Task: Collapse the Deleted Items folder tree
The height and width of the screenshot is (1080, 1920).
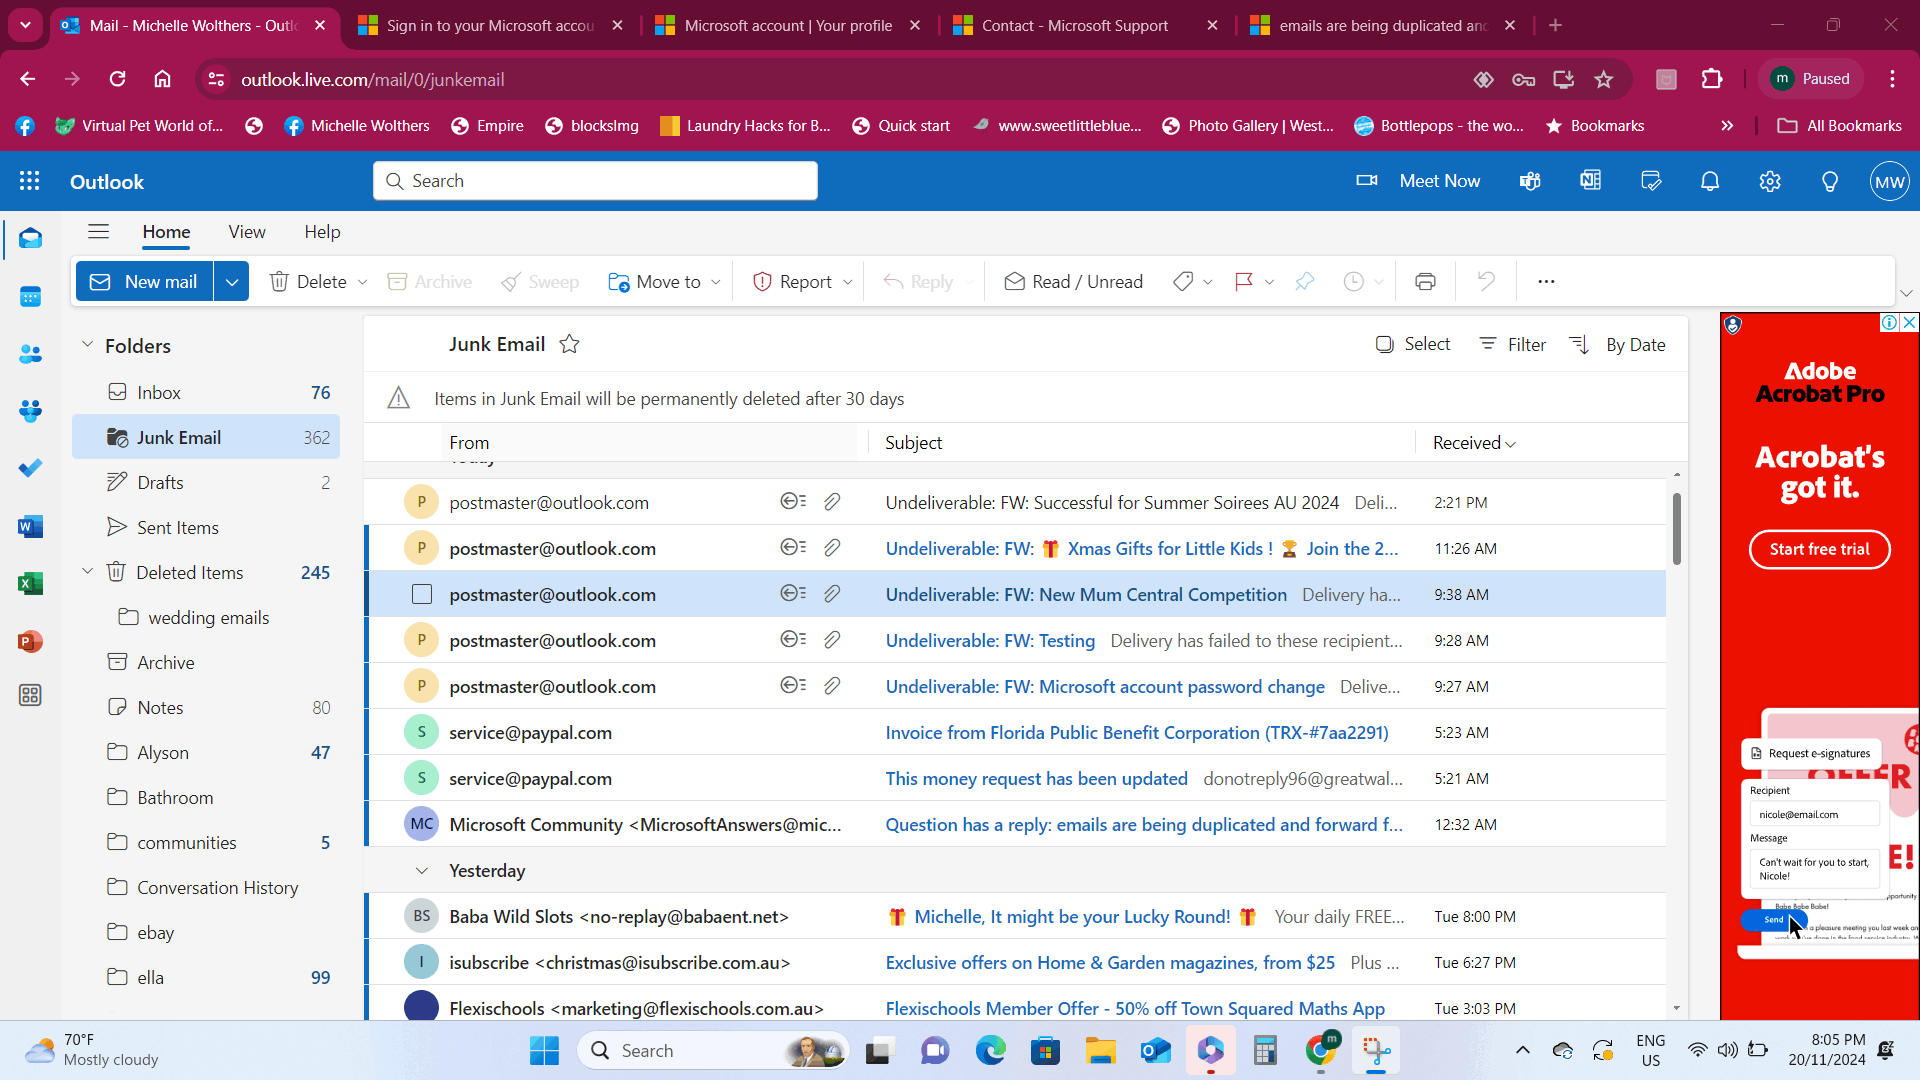Action: [87, 572]
